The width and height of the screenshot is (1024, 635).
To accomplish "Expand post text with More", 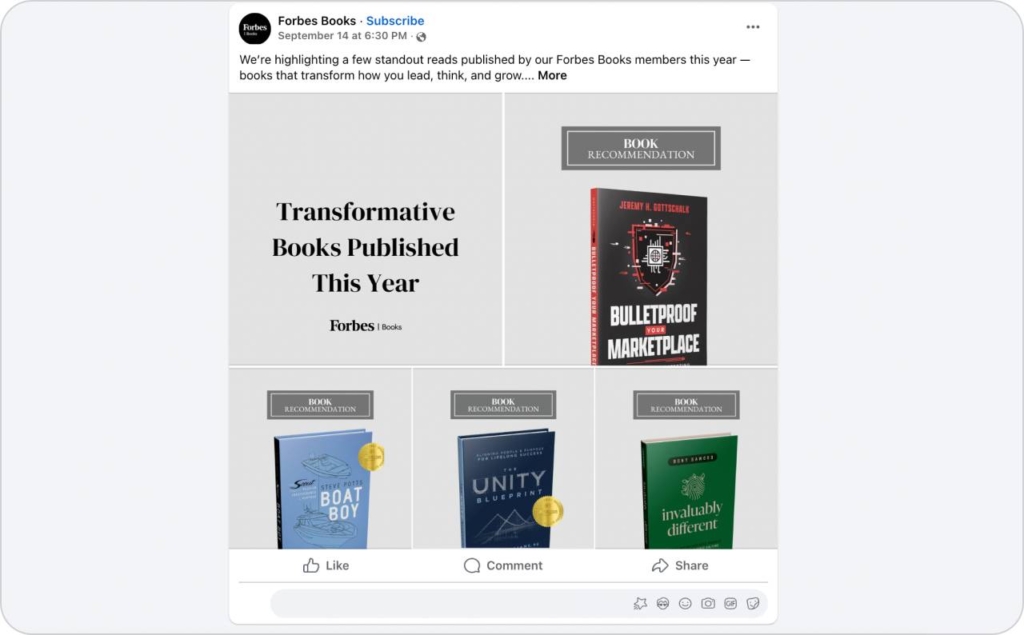I will click(x=552, y=75).
